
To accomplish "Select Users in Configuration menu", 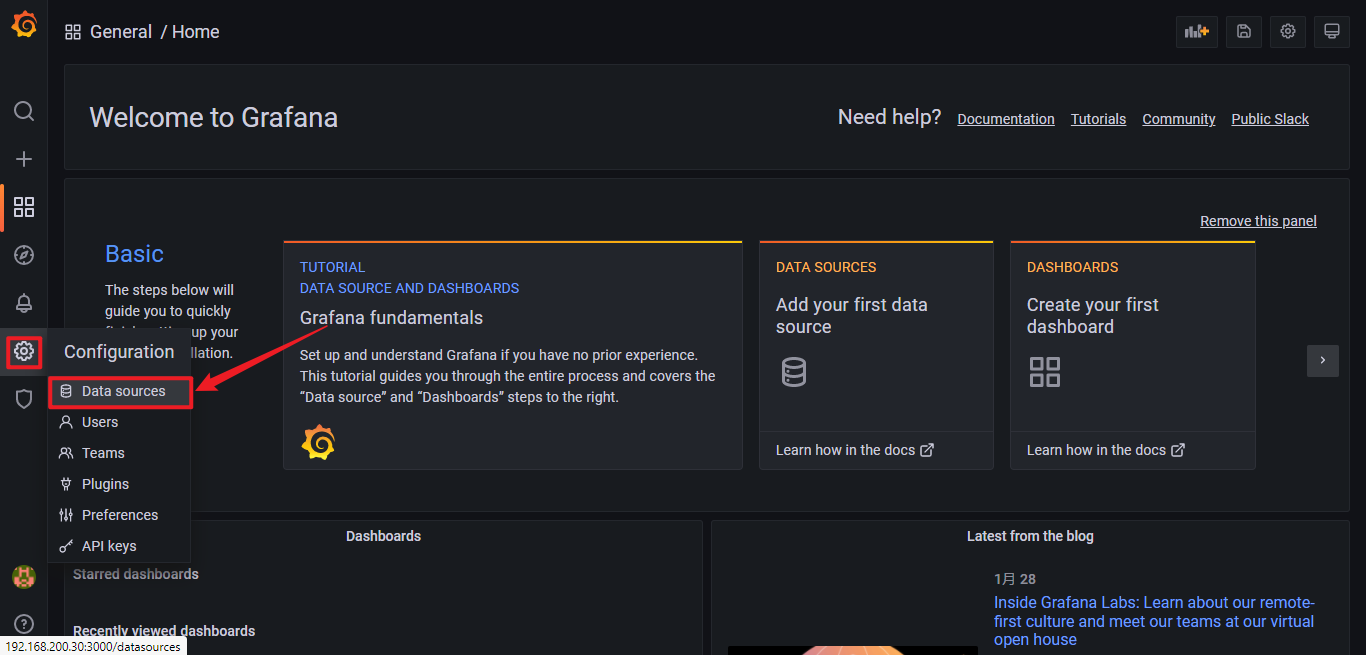I will (120, 422).
